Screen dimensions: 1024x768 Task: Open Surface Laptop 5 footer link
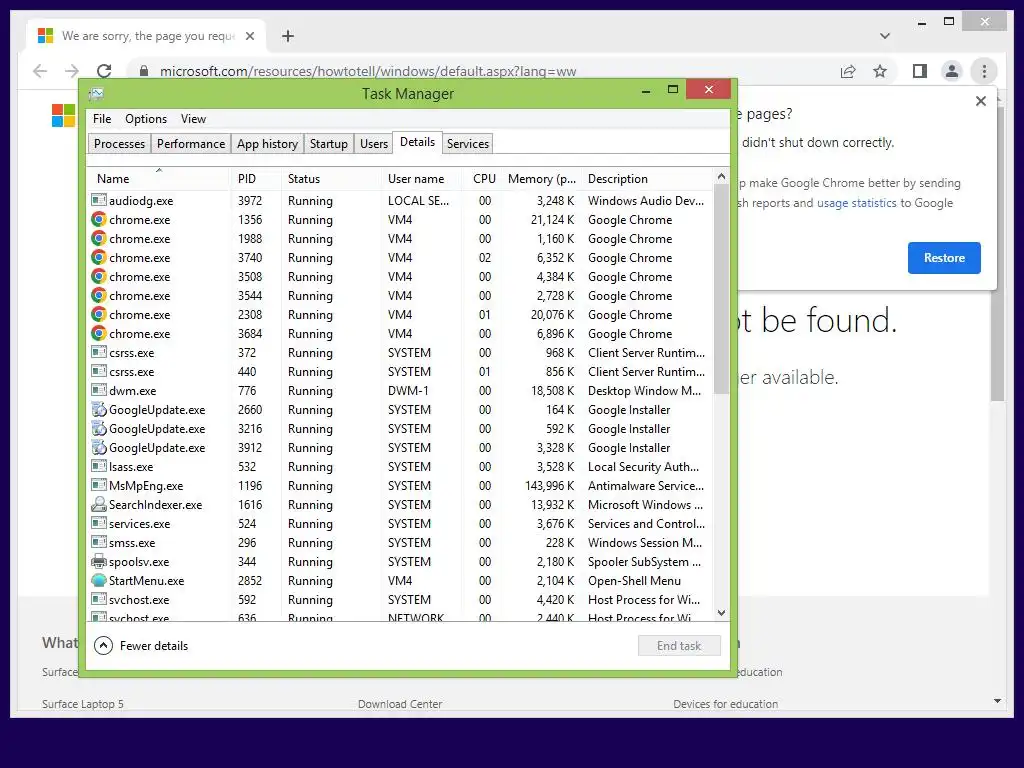tap(83, 704)
